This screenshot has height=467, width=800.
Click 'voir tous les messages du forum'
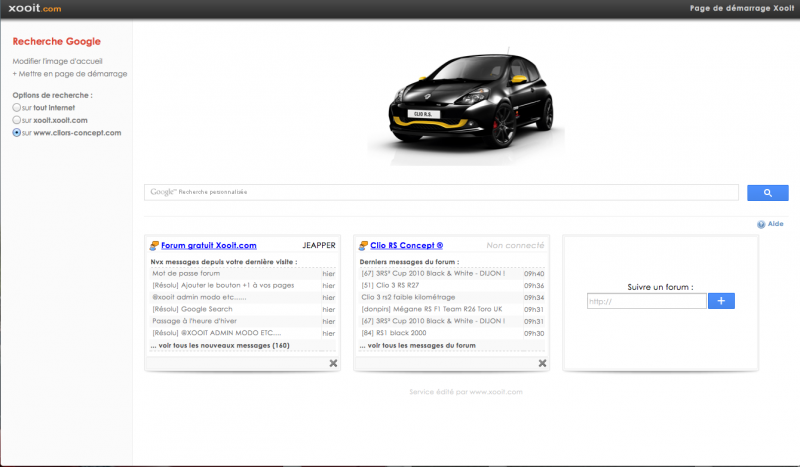pyautogui.click(x=417, y=346)
